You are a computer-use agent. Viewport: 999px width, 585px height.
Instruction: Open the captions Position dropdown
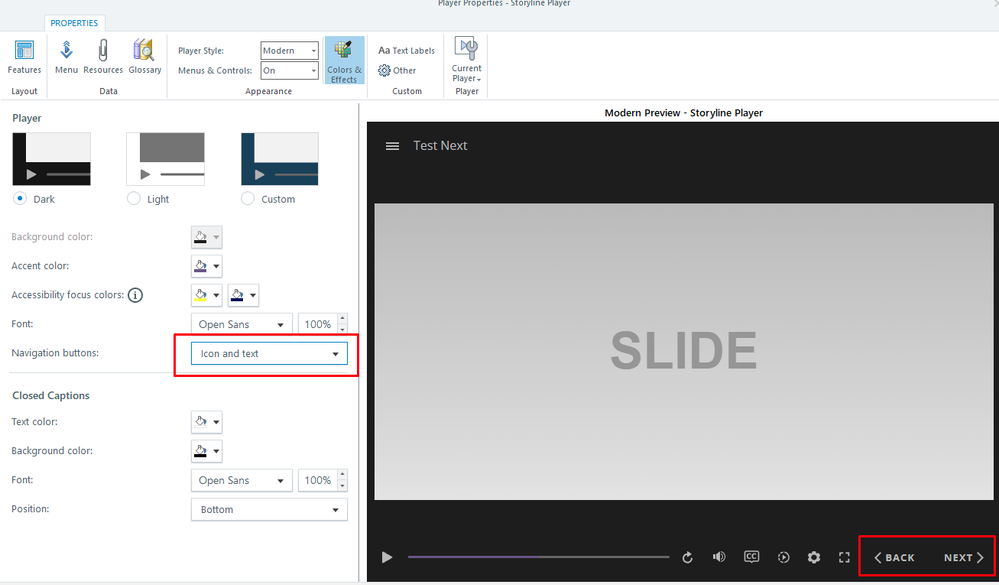coord(269,510)
